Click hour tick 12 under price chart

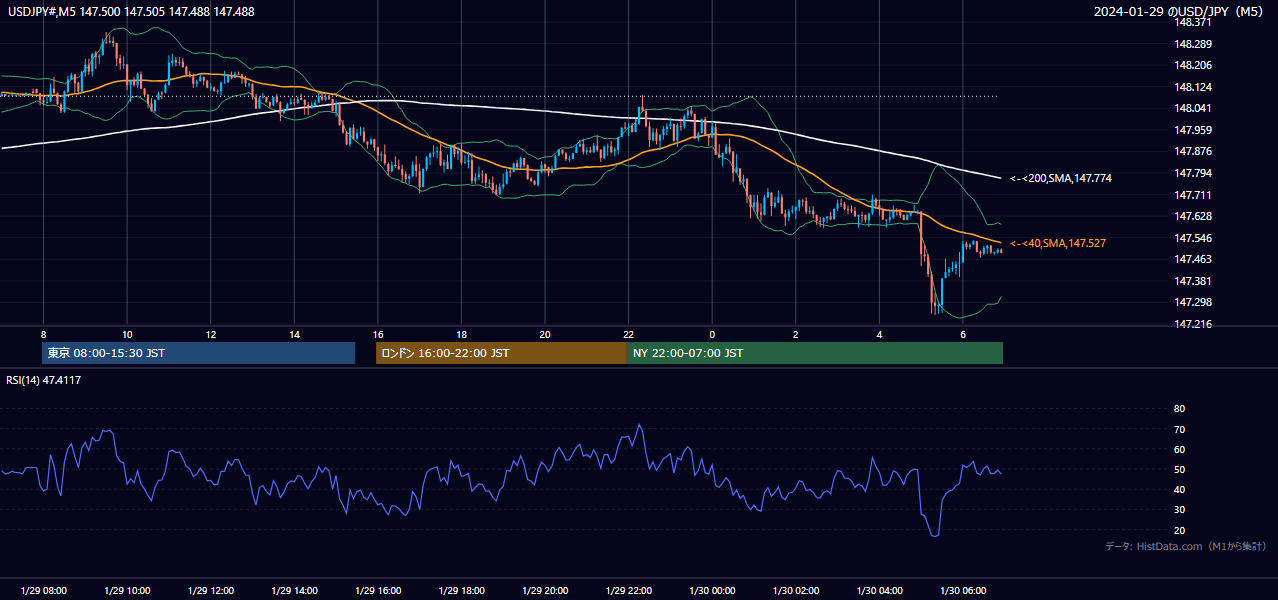210,334
